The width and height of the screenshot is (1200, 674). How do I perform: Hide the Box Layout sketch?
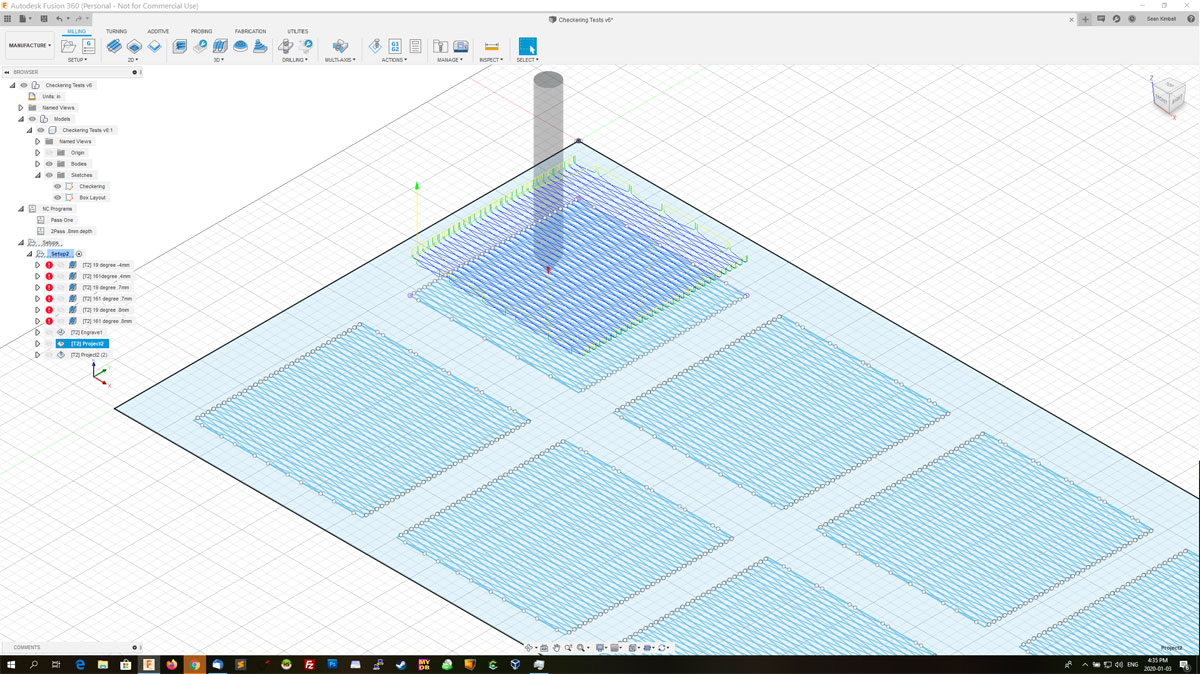[x=58, y=197]
